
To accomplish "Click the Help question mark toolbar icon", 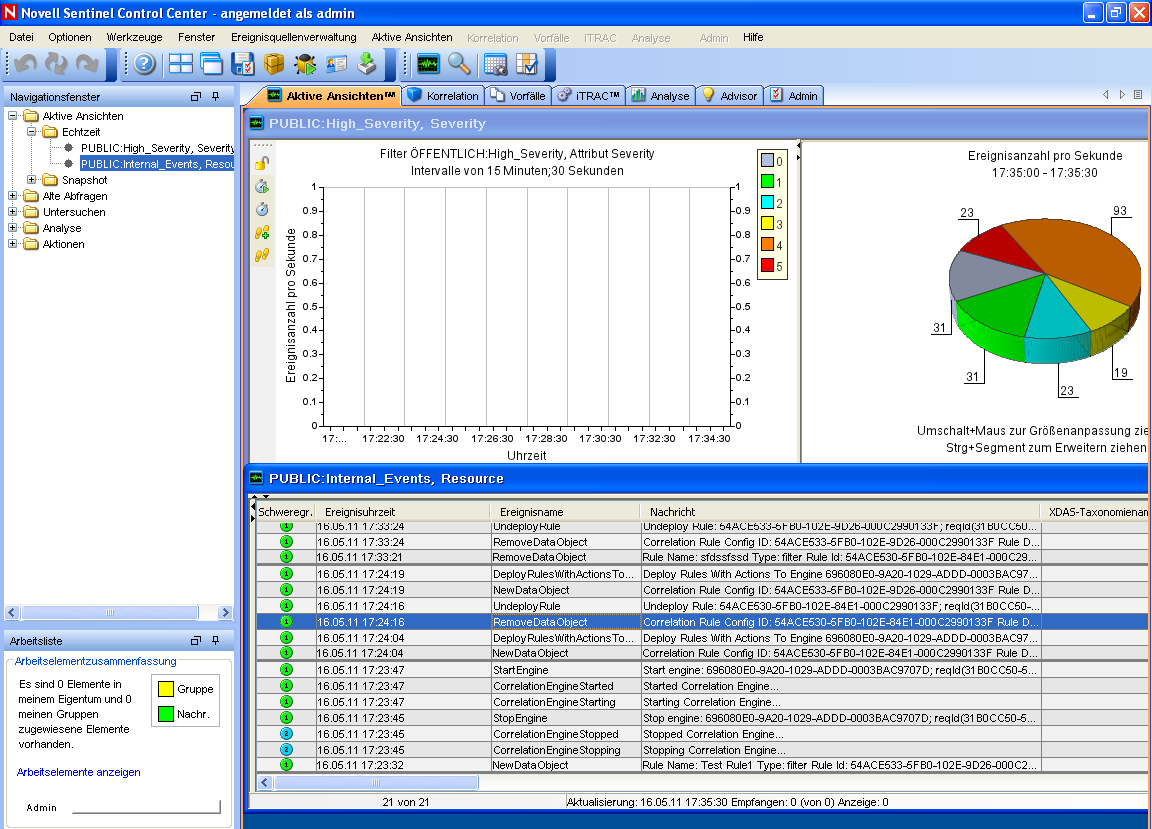I will point(145,64).
